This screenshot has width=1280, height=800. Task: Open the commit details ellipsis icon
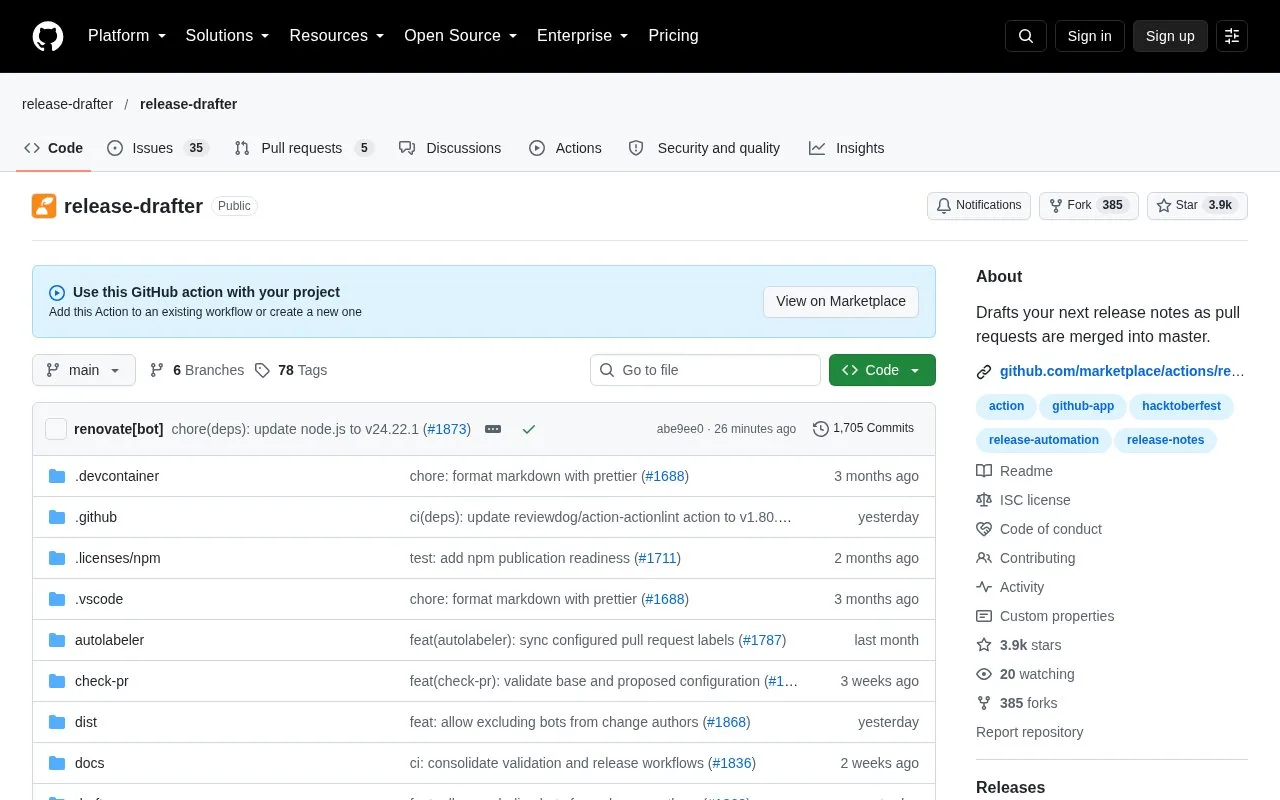[493, 429]
